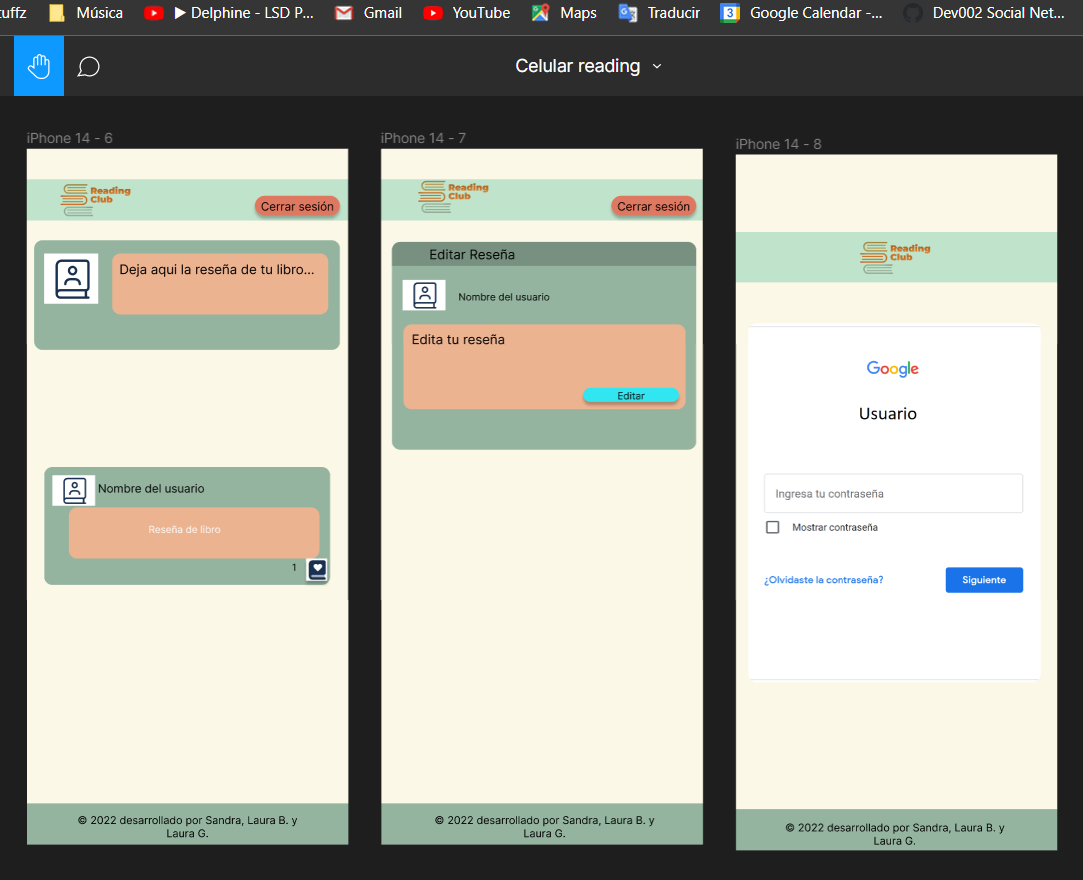Screen dimensions: 1083x880
Task: Enable the Mostrar contraseña checkbox
Action: (x=772, y=527)
